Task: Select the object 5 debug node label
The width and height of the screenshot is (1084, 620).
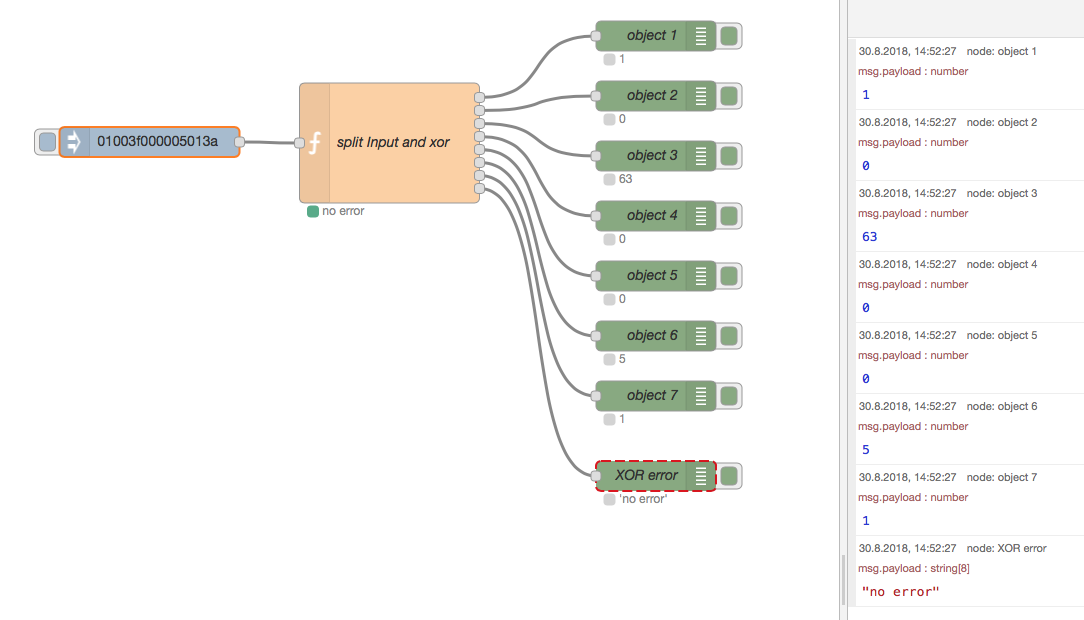Action: pyautogui.click(x=652, y=276)
